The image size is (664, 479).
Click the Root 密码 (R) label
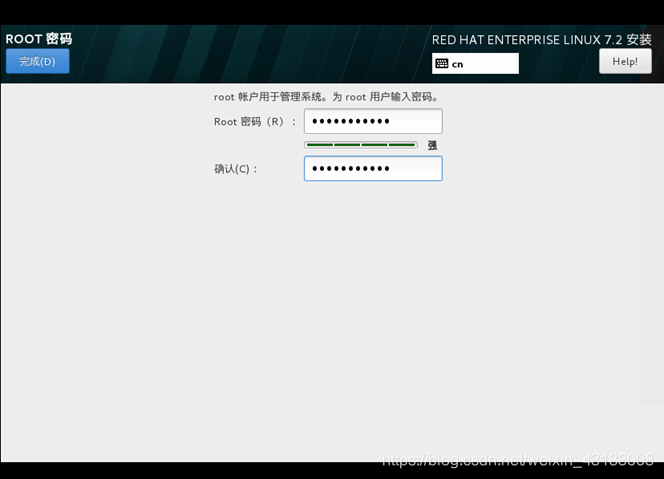click(255, 122)
